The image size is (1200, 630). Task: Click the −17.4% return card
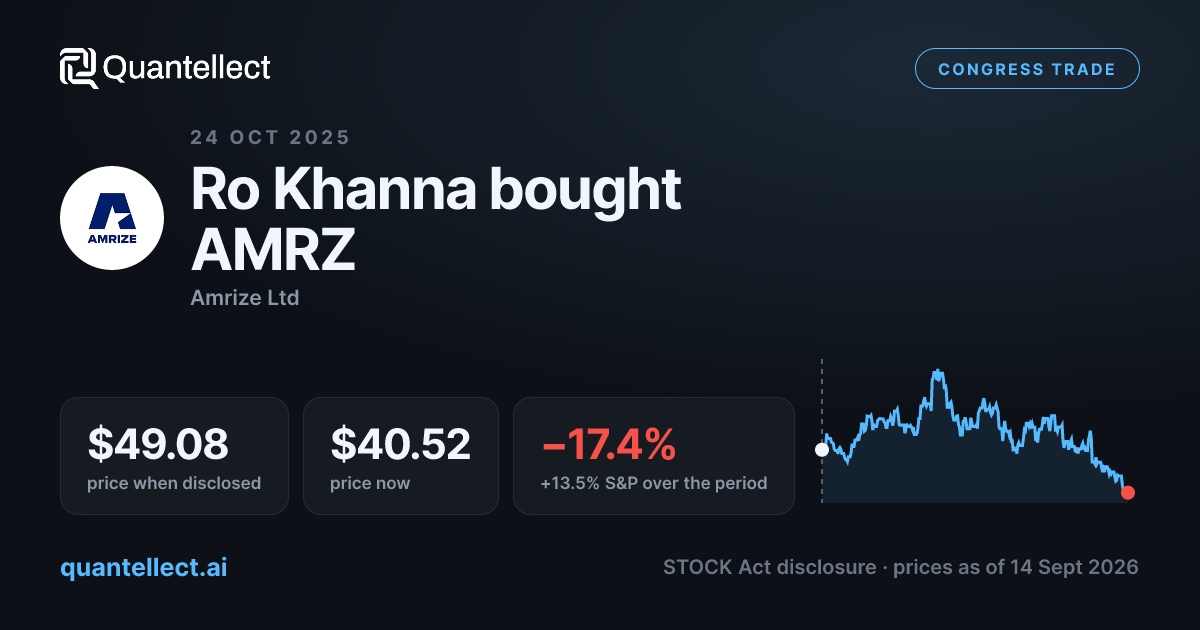pos(654,456)
